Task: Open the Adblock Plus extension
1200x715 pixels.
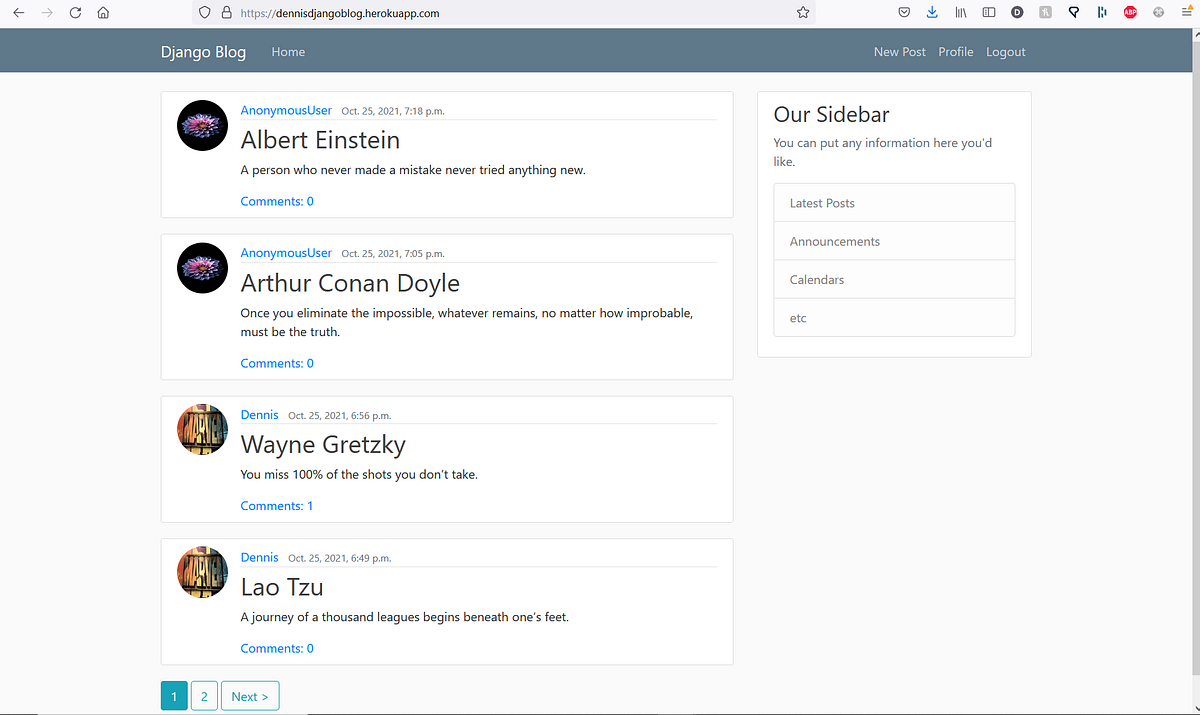Action: [x=1130, y=12]
